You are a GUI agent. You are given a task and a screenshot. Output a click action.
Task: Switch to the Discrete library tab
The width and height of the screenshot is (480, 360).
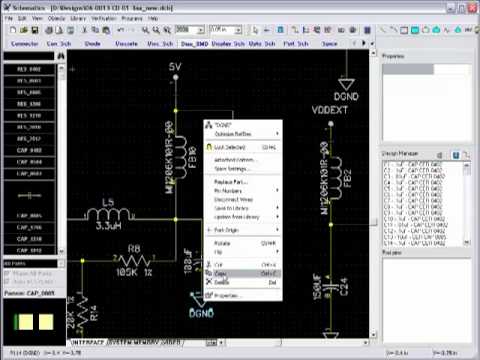coord(126,44)
